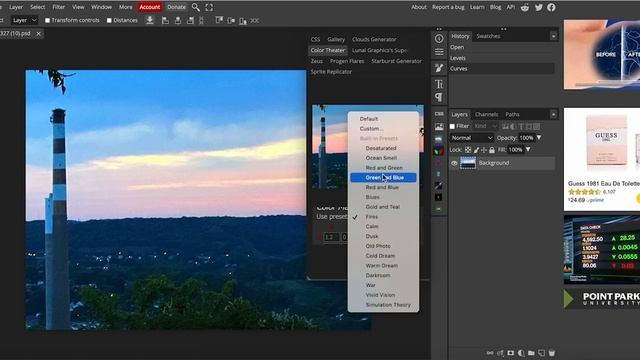
Task: Open the search magnifier icon
Action: (196, 7)
